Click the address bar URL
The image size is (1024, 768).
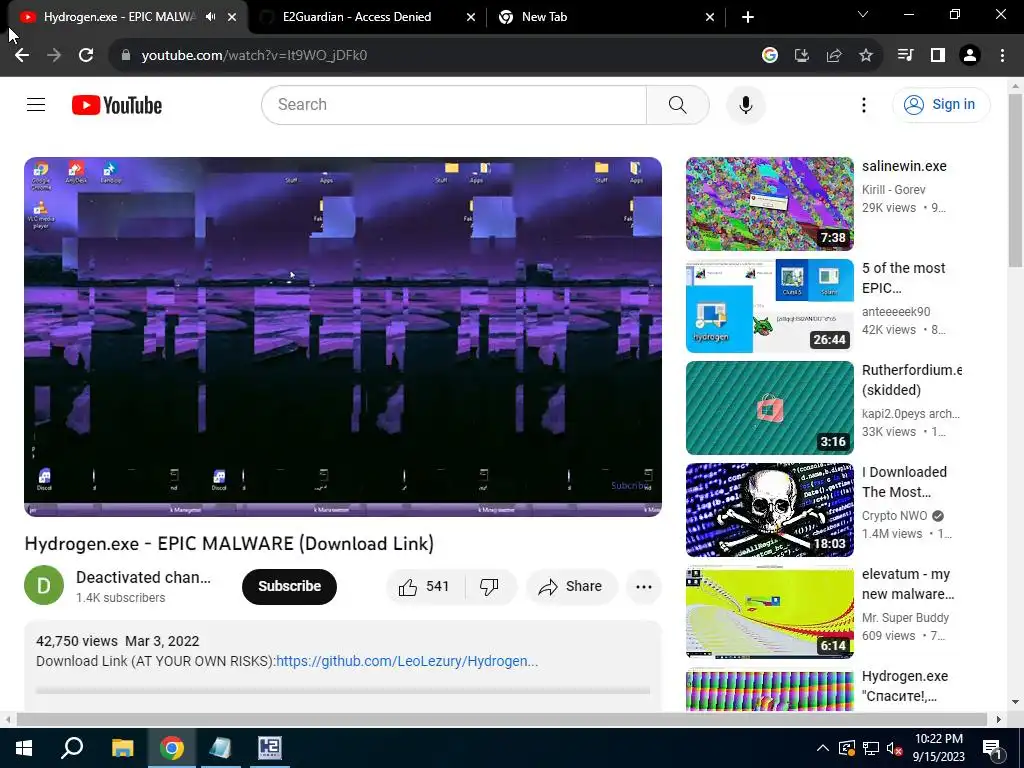coord(254,56)
